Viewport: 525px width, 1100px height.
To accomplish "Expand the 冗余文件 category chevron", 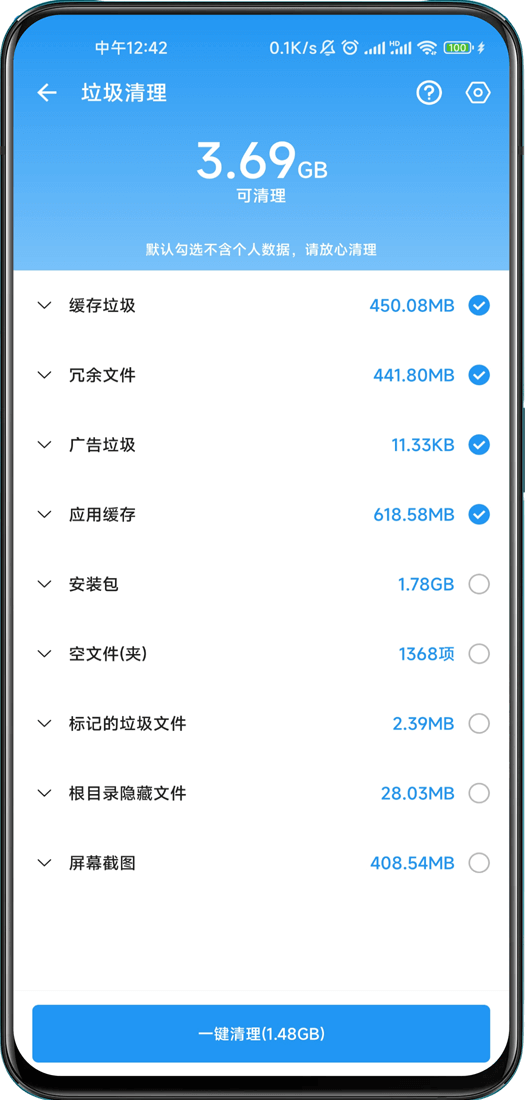I will pos(44,375).
